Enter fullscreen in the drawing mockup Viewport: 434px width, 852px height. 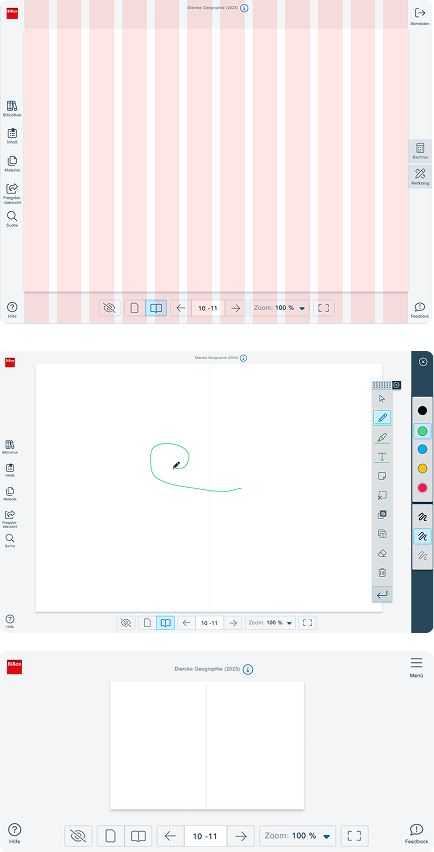(x=307, y=623)
